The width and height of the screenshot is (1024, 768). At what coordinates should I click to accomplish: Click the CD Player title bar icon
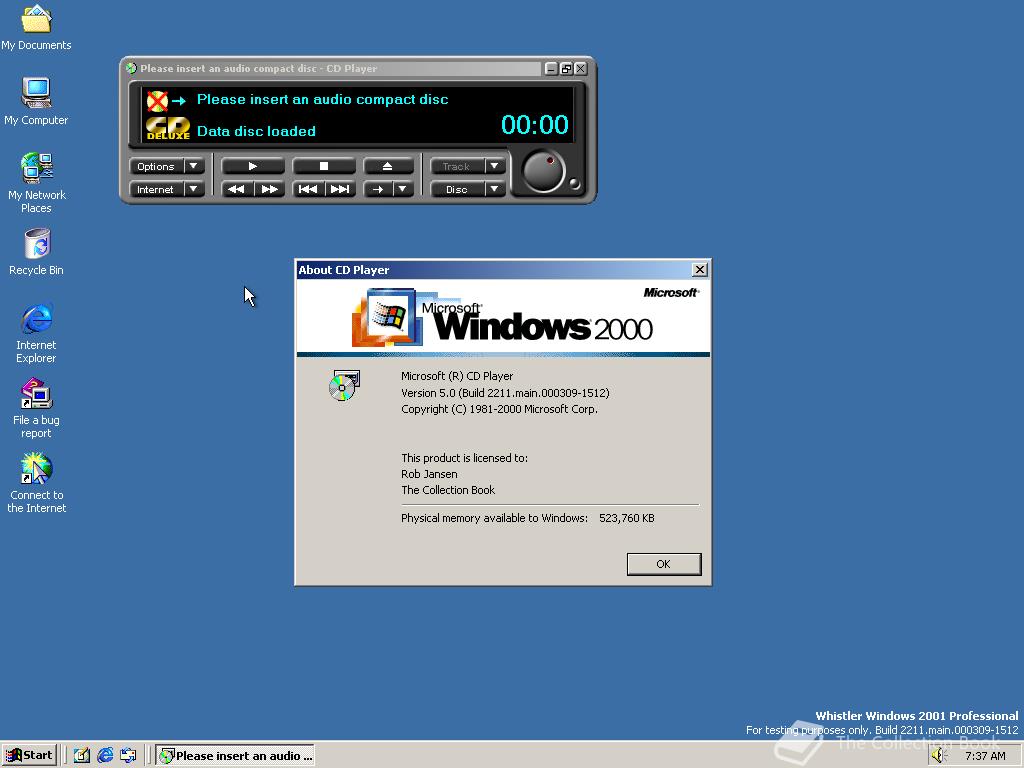coord(131,68)
